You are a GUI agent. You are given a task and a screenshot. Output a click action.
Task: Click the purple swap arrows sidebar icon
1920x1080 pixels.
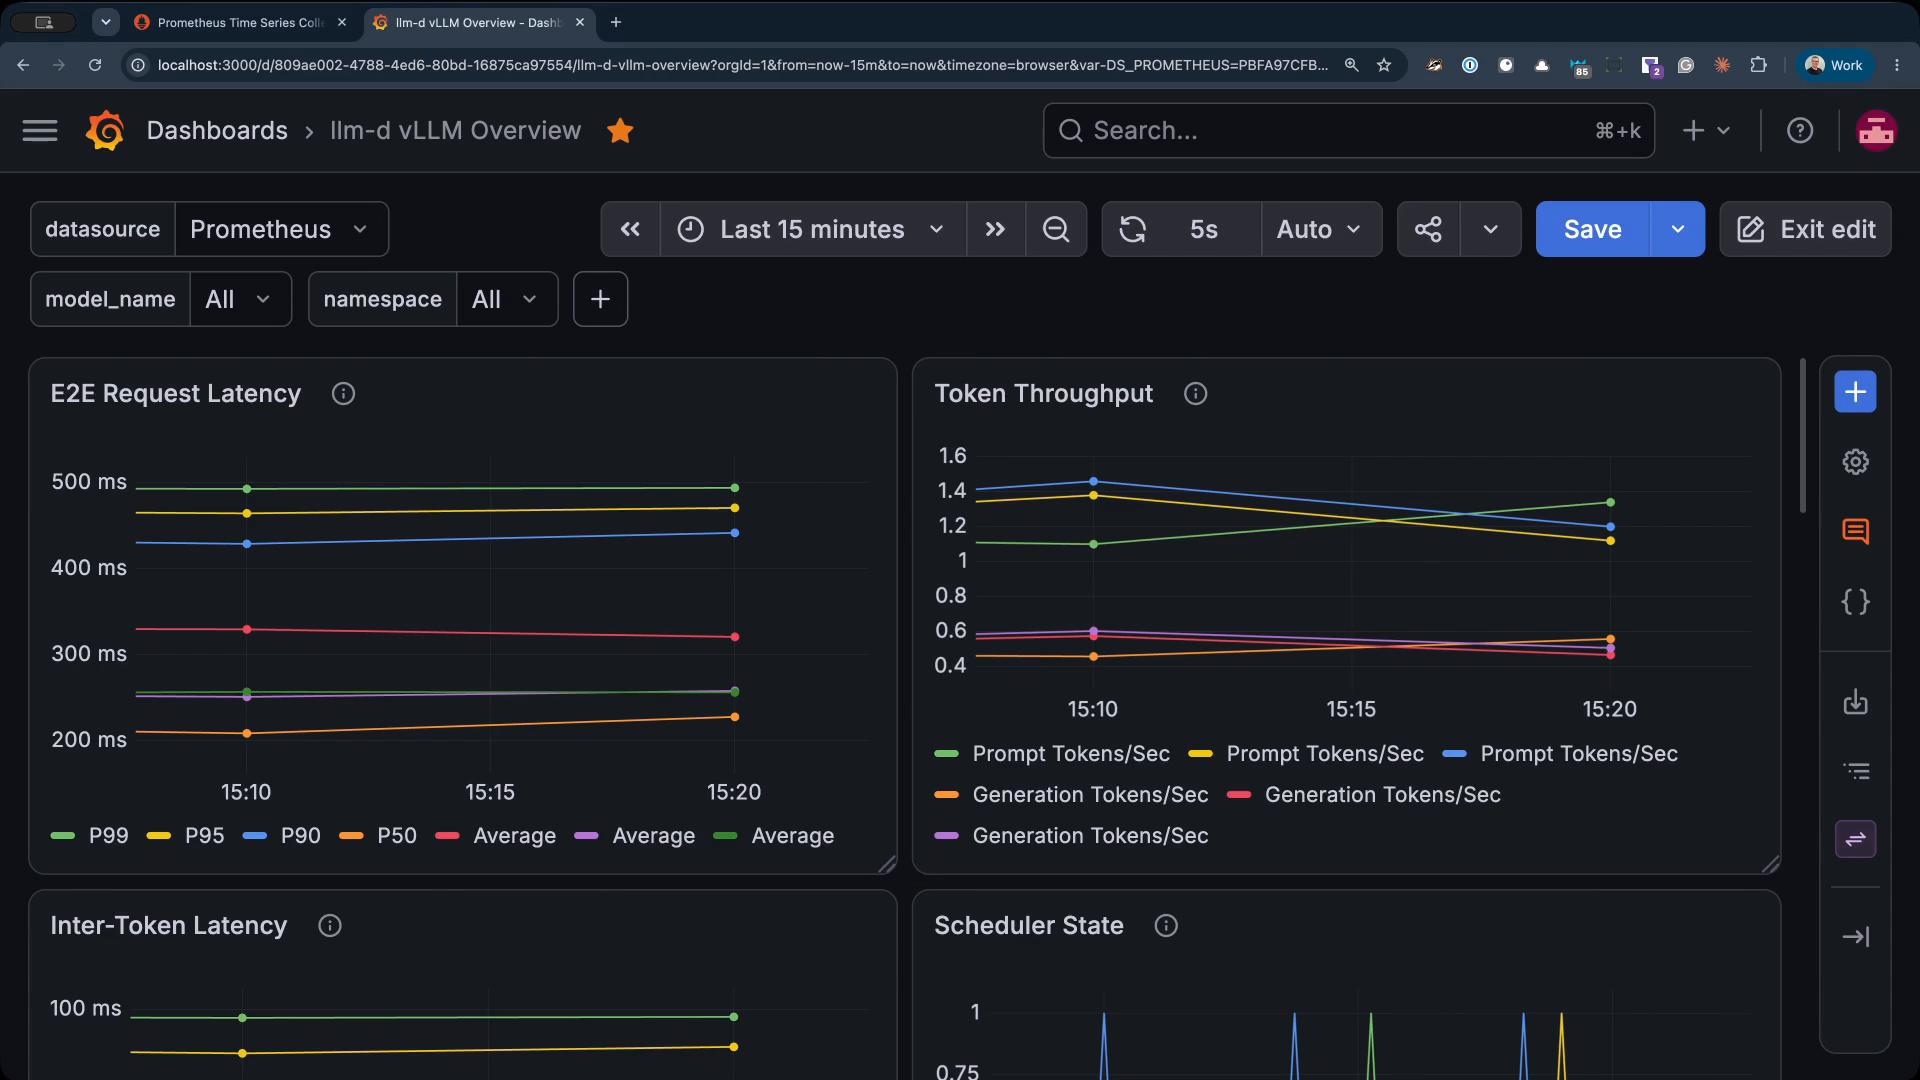pyautogui.click(x=1855, y=839)
